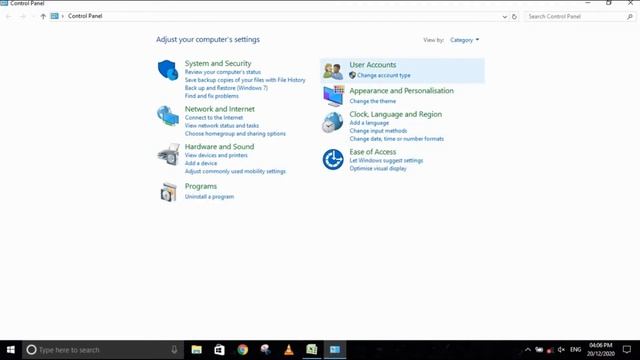Image resolution: width=640 pixels, height=360 pixels.
Task: Open Back up and Restore (Windows 7)
Action: (x=226, y=88)
